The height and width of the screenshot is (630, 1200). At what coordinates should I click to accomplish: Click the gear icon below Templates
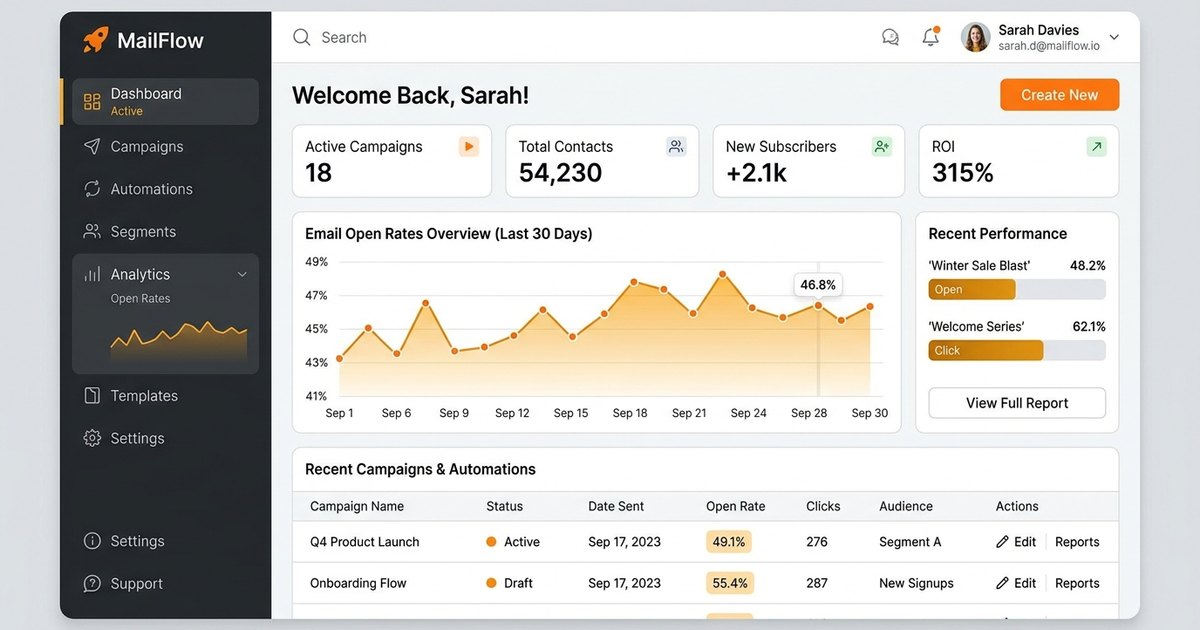click(x=92, y=438)
